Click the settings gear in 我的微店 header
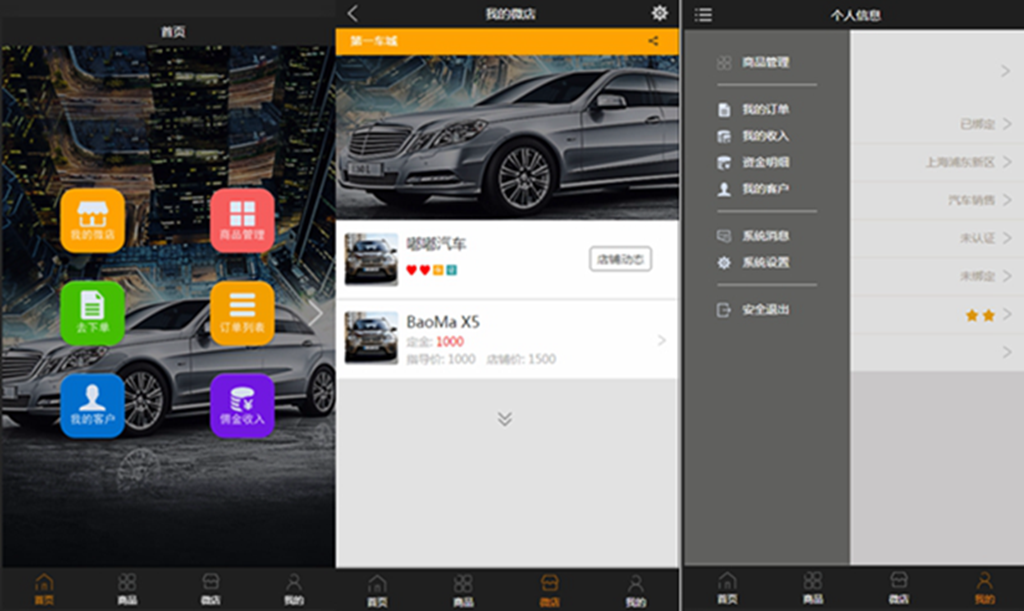 659,13
